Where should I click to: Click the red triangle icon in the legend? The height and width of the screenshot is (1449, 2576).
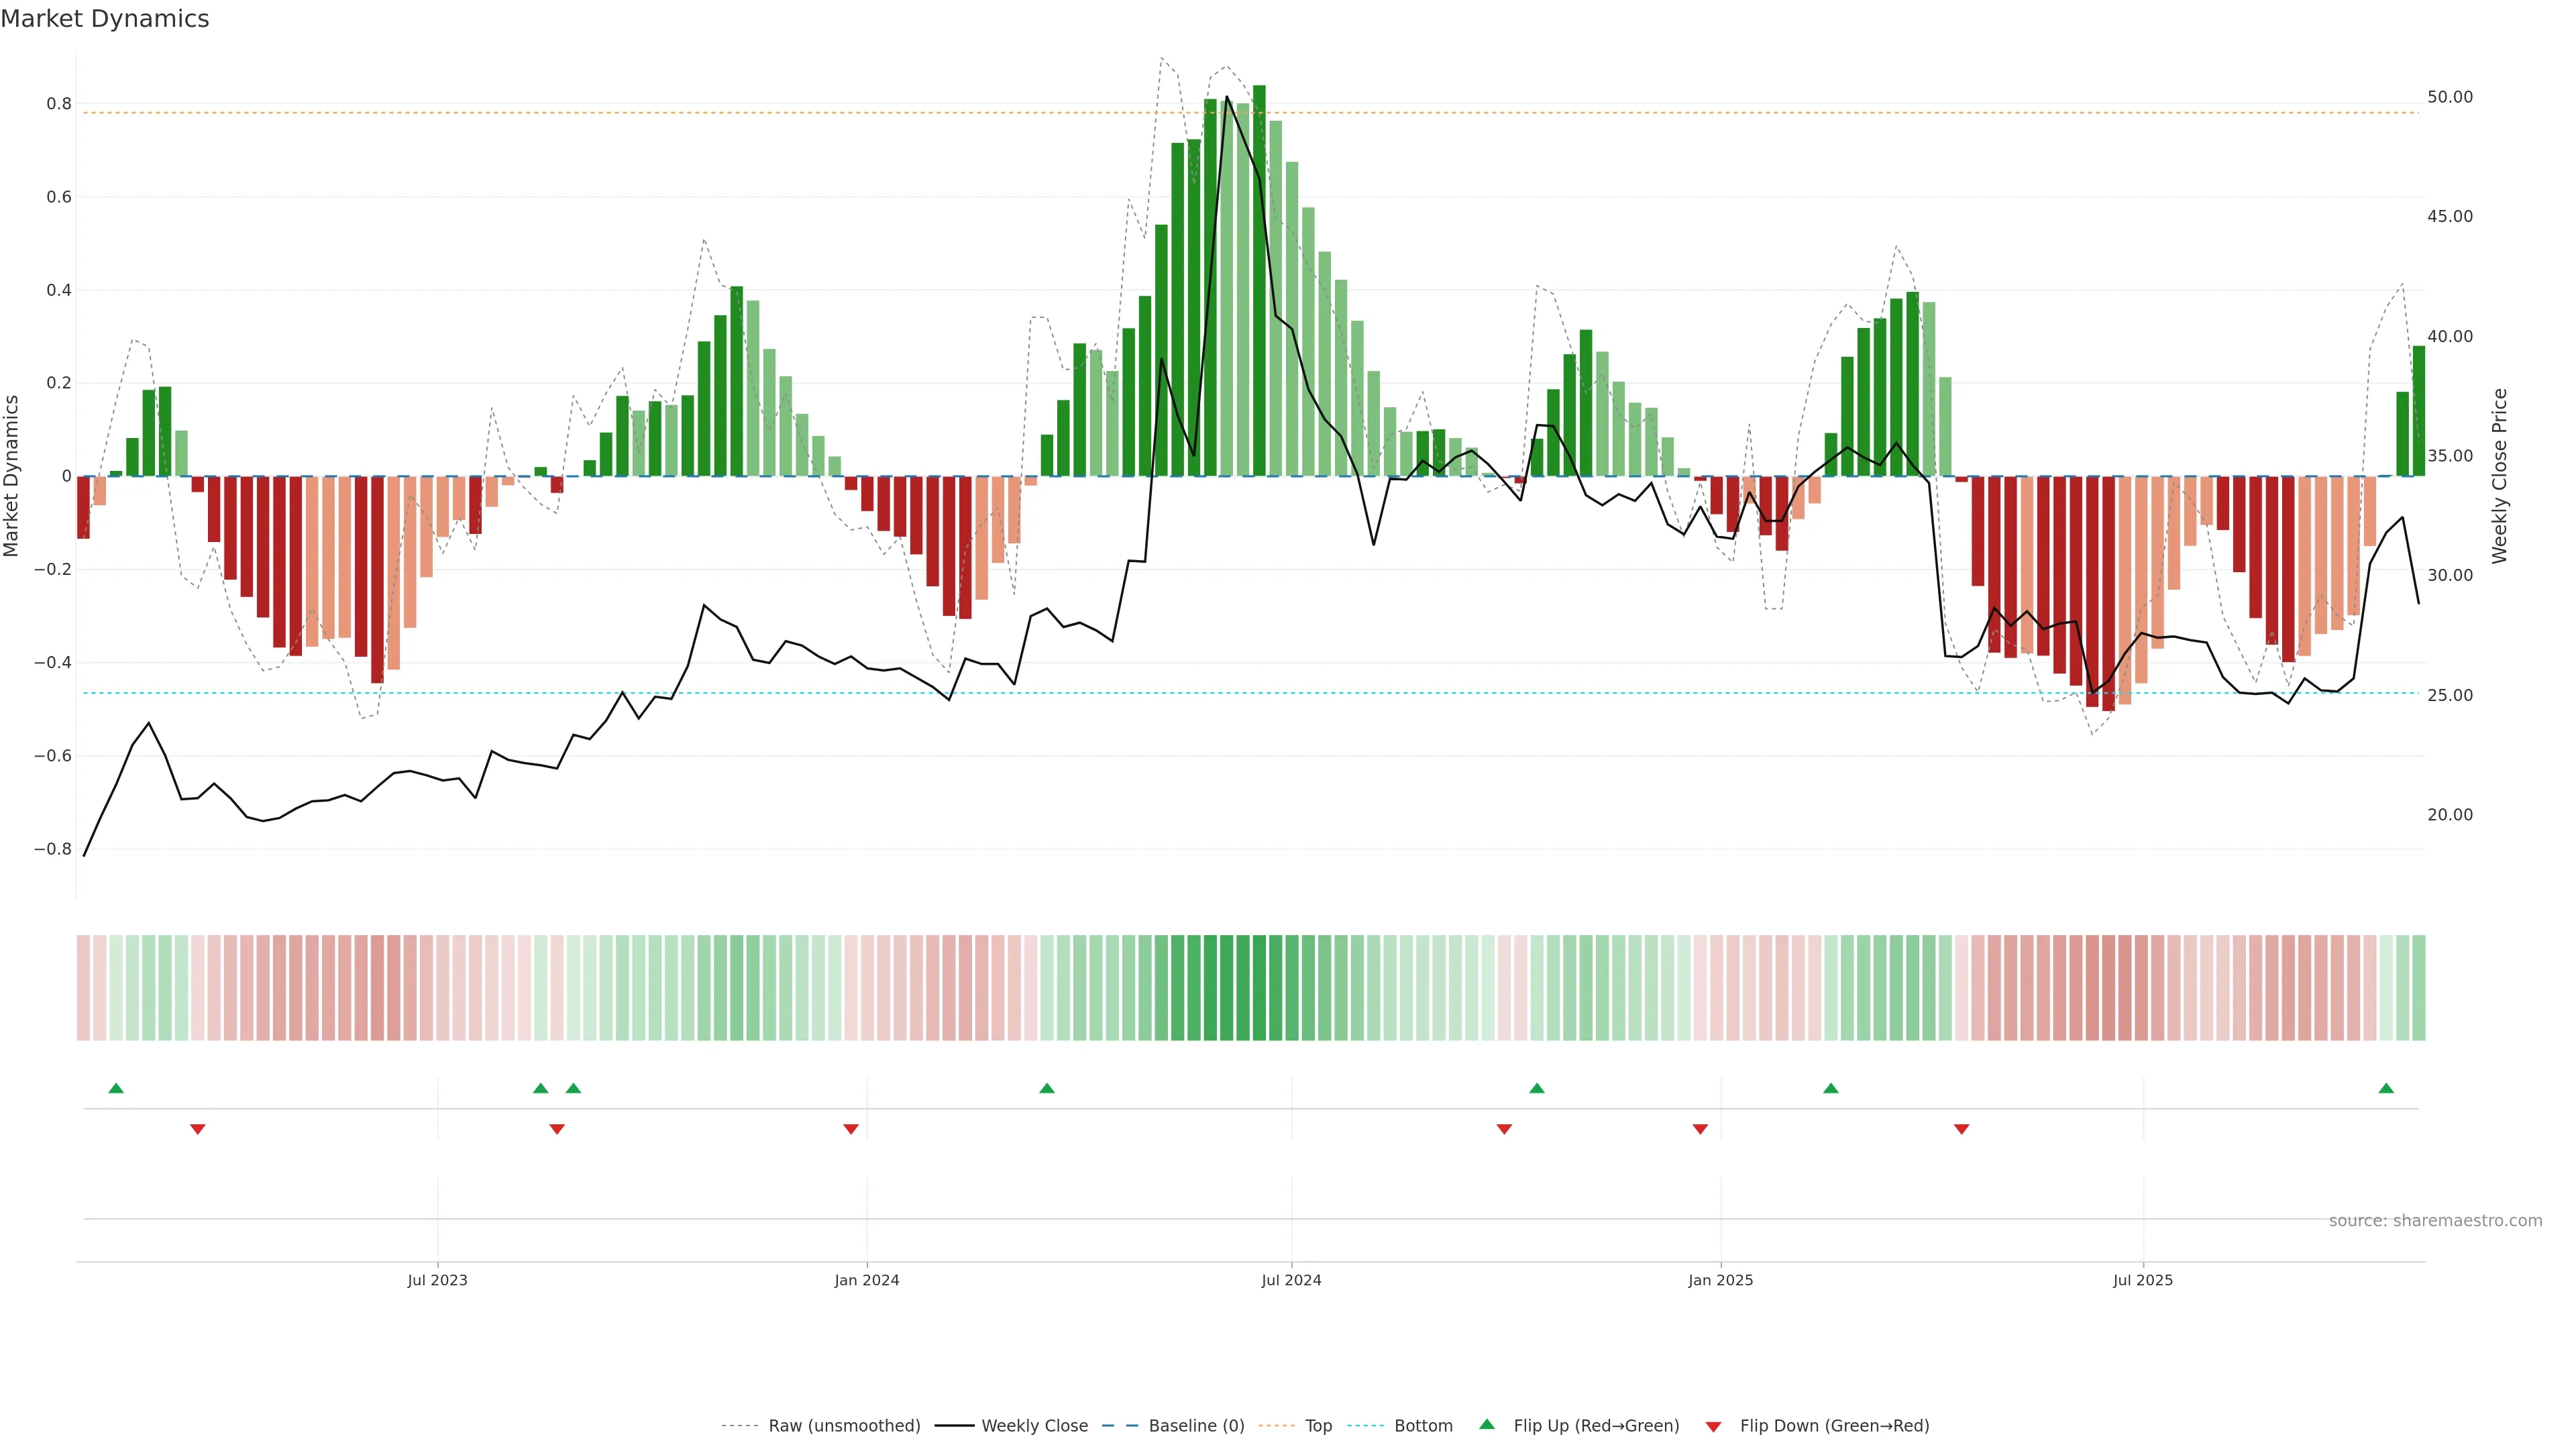[x=1713, y=1426]
